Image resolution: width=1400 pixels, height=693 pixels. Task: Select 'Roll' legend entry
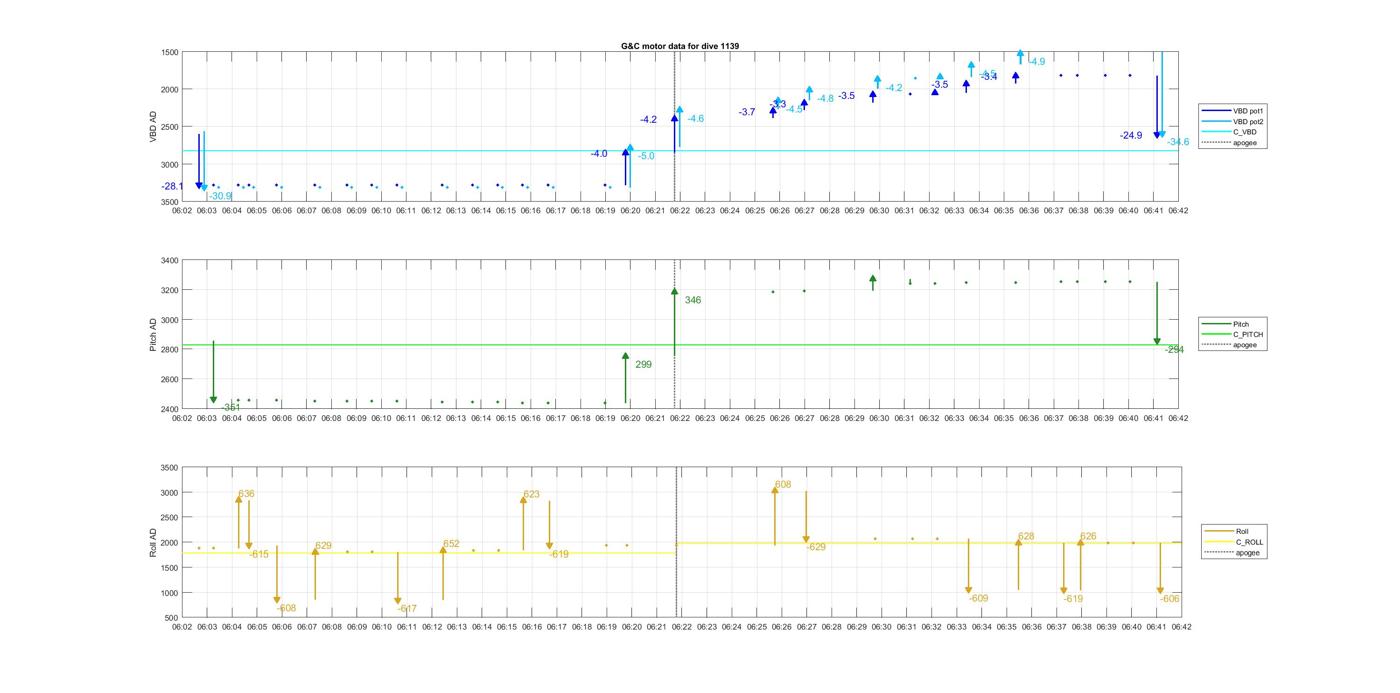tap(1243, 531)
